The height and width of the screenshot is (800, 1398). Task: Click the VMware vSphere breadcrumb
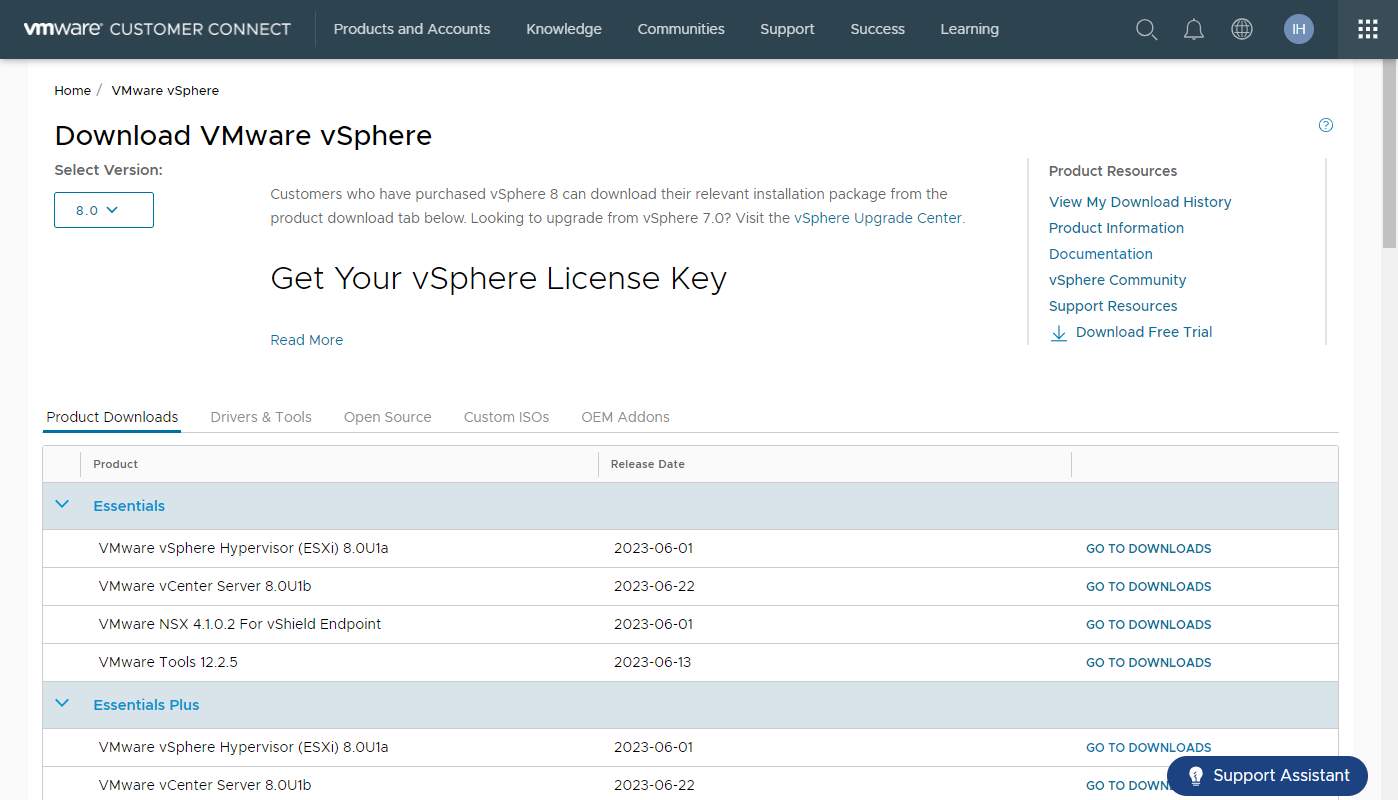(x=165, y=90)
